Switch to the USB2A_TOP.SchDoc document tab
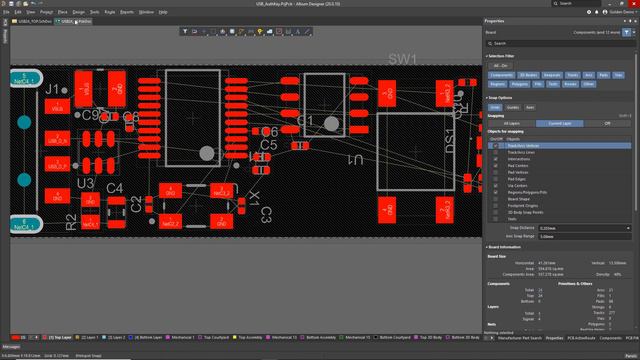This screenshot has width=640, height=360. [x=32, y=21]
